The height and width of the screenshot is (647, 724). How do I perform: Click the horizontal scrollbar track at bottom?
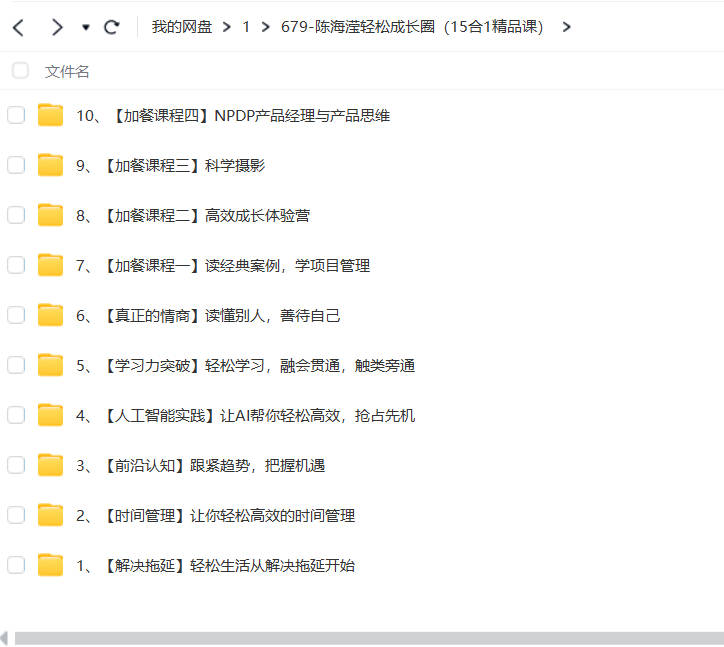(369, 638)
